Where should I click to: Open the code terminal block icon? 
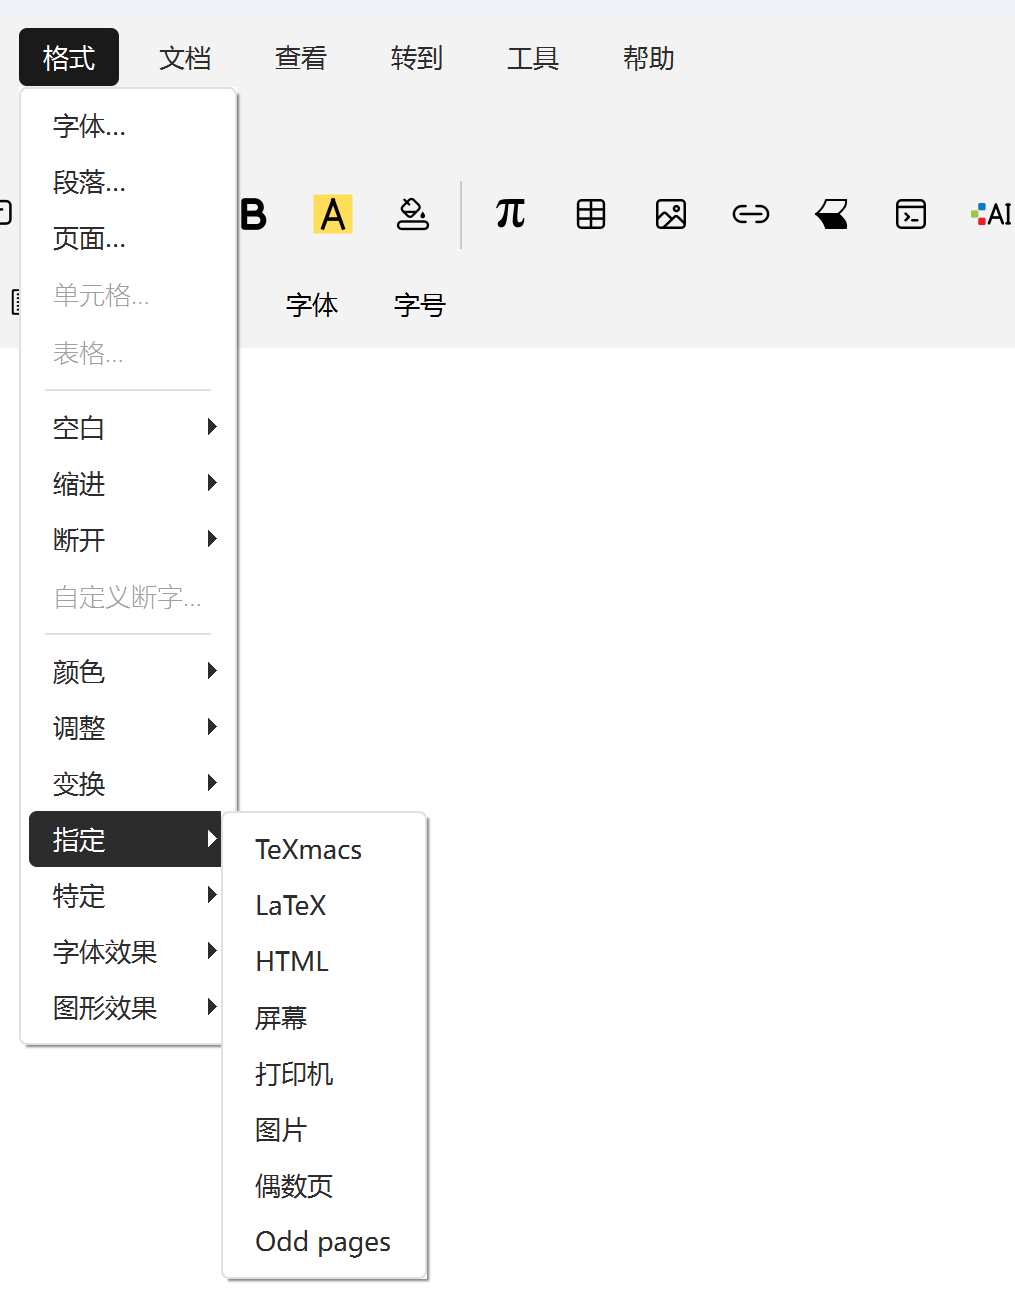pyautogui.click(x=910, y=214)
